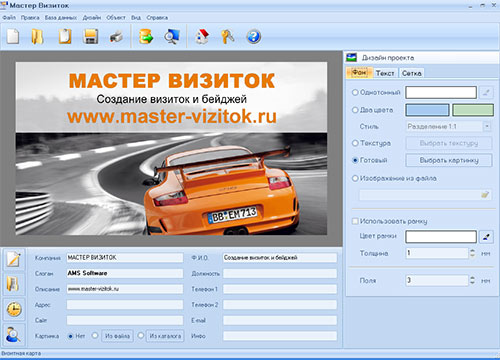Click the Выбрать текстуру button

449,143
